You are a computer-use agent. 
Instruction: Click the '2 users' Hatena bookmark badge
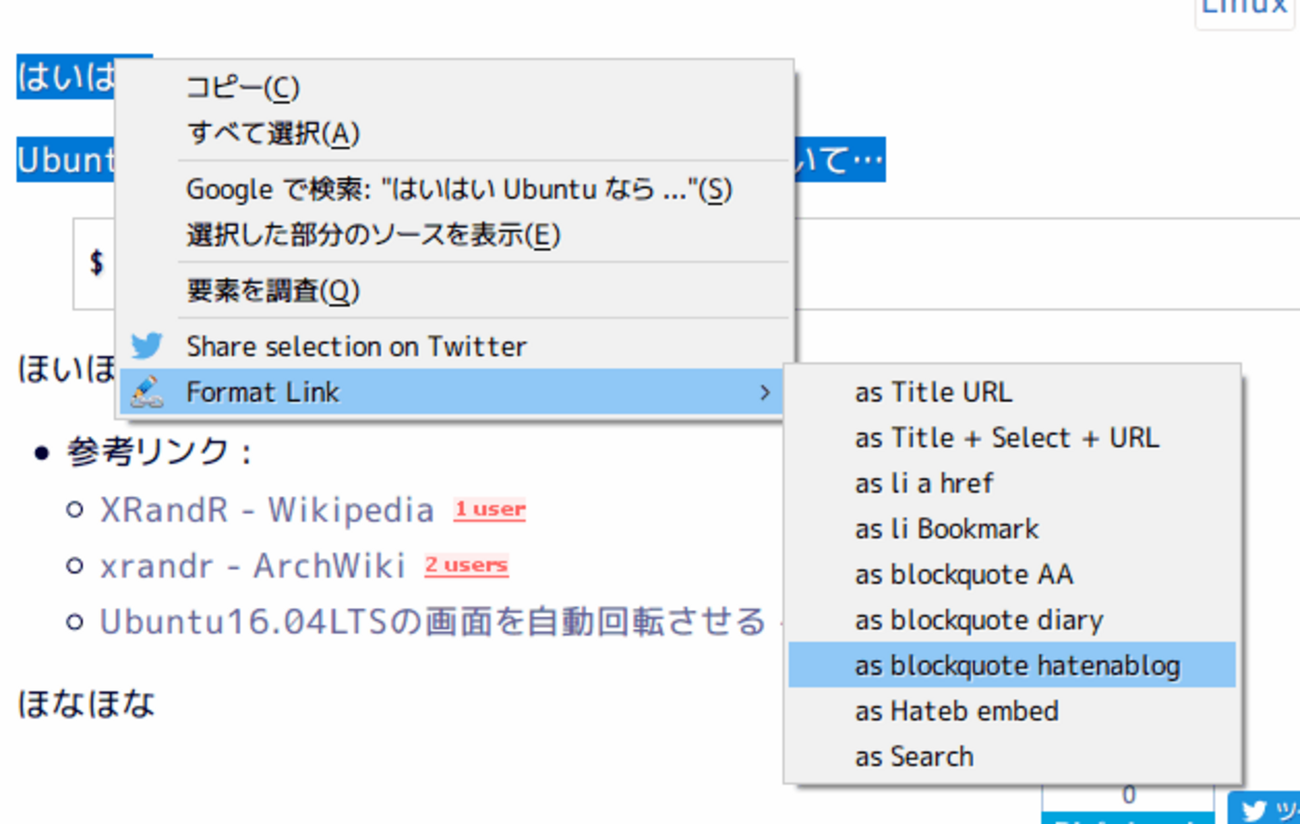466,566
